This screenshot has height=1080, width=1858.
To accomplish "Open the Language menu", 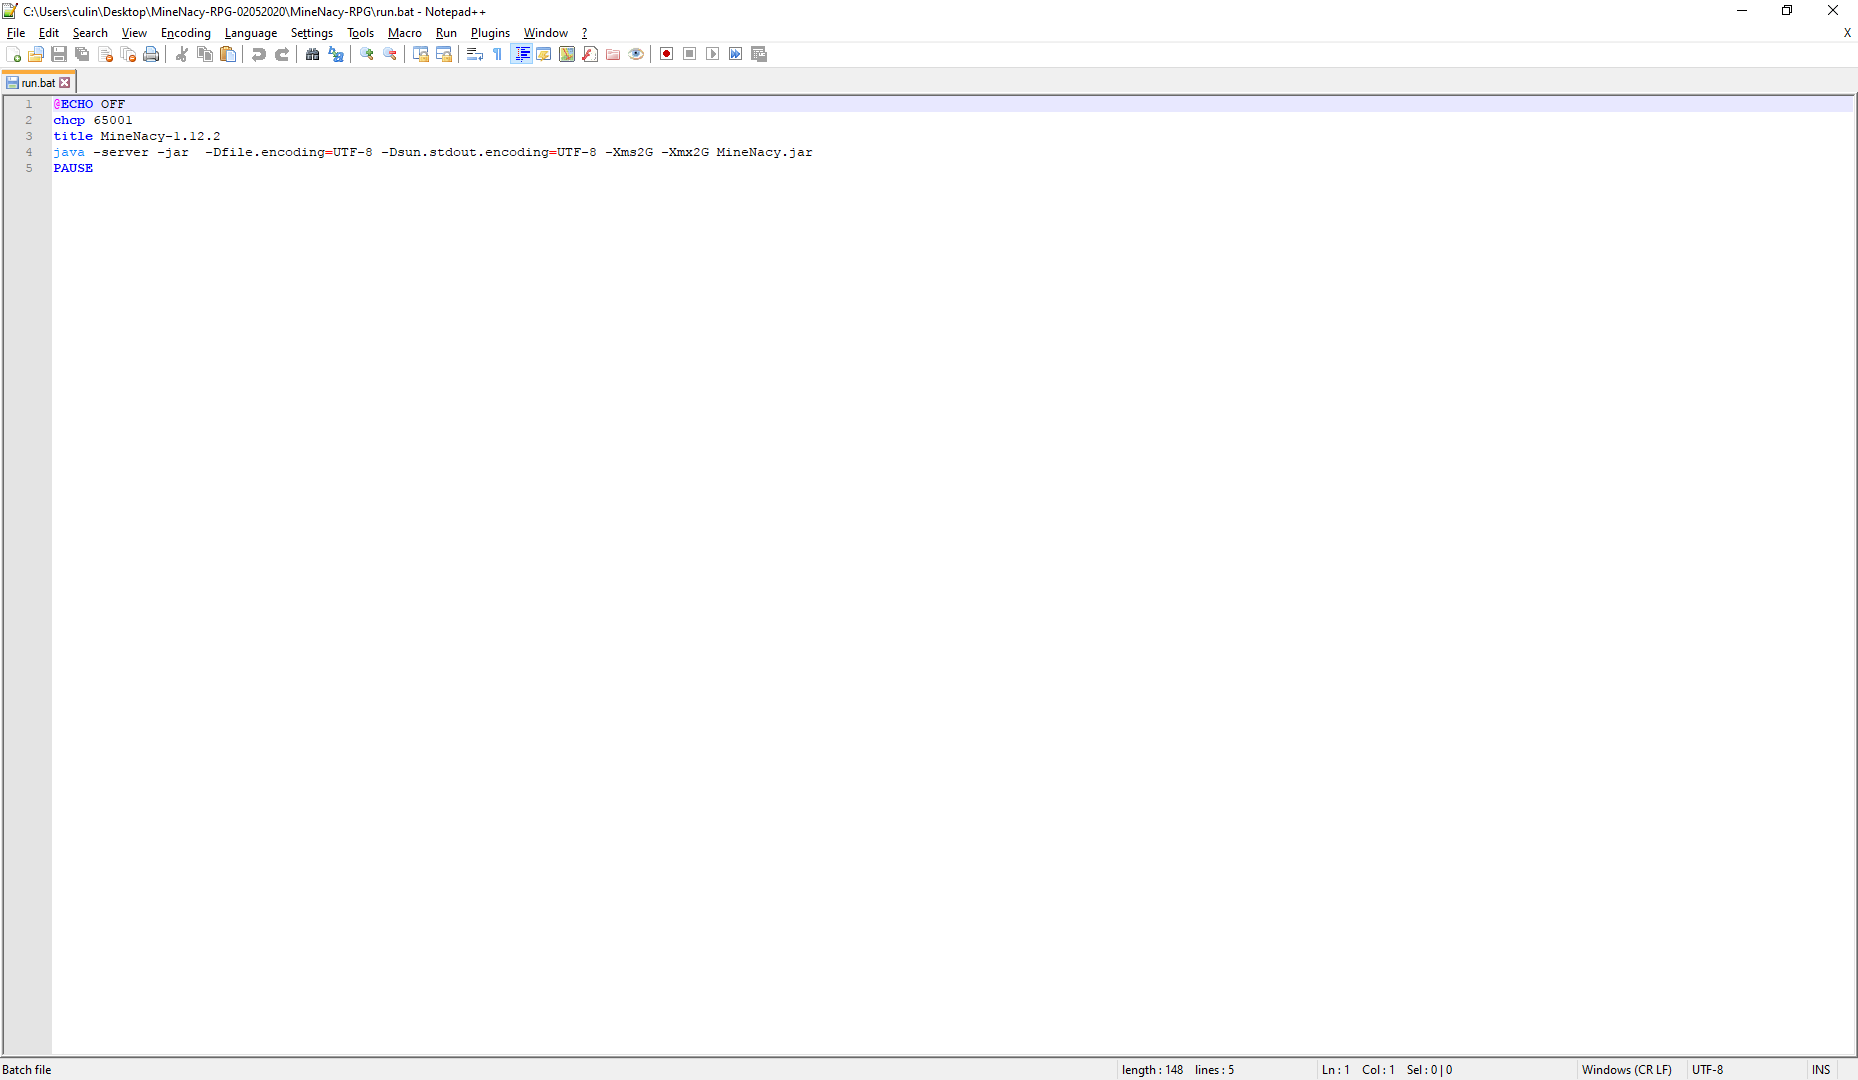I will coord(251,33).
